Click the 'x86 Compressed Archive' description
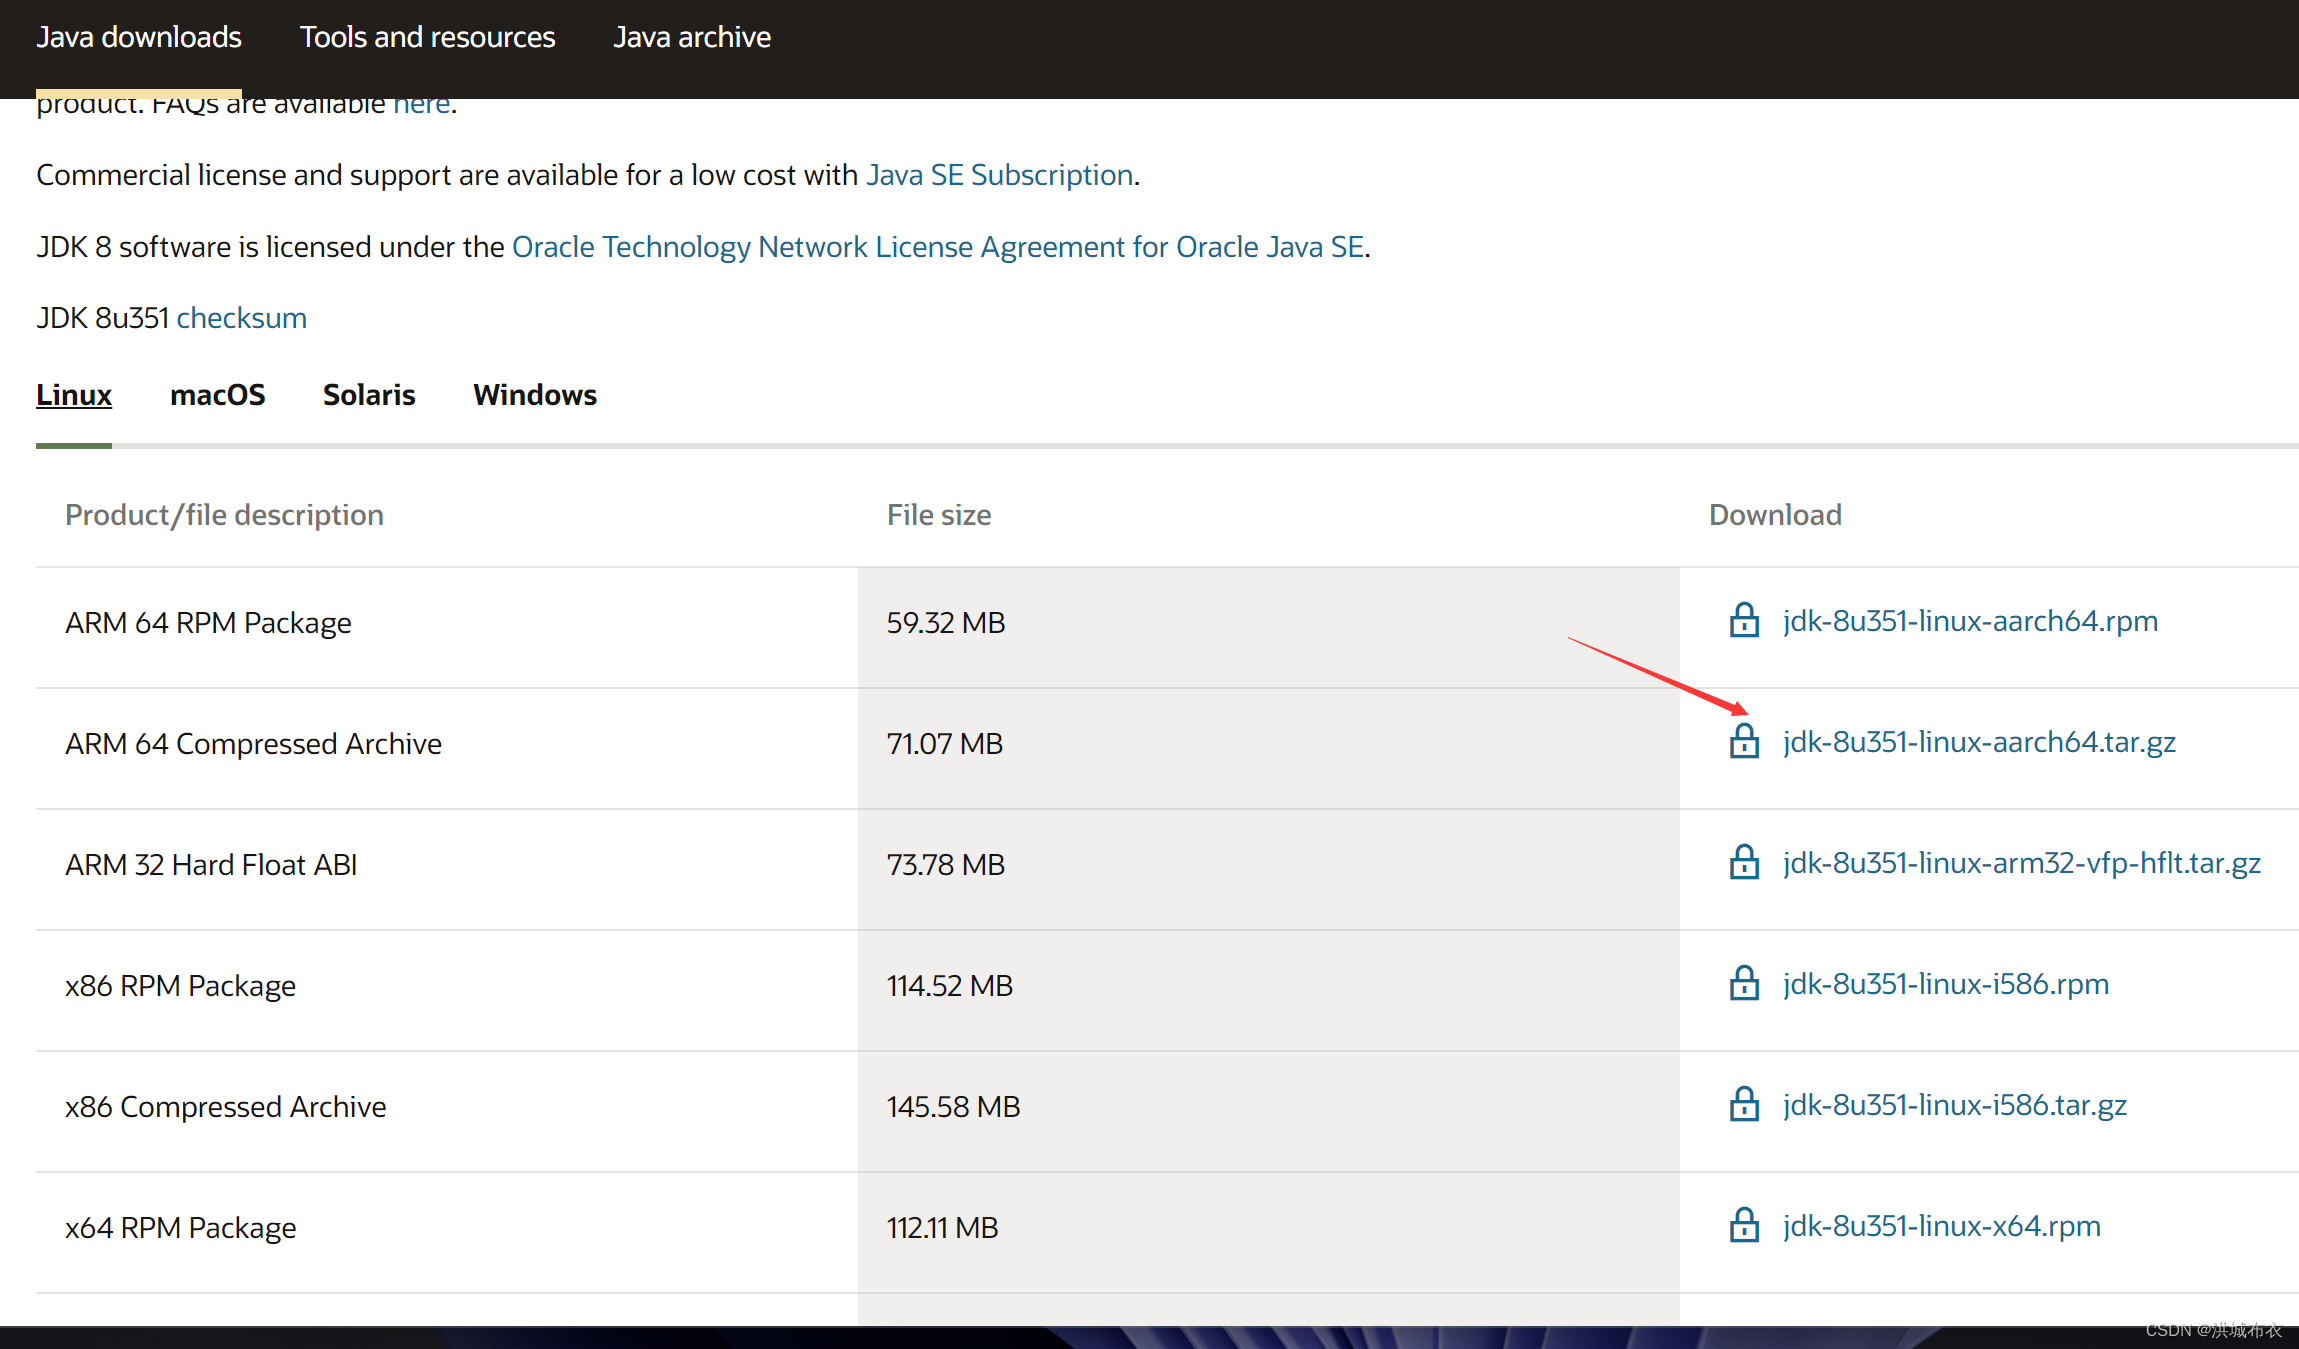This screenshot has height=1349, width=2299. (225, 1107)
